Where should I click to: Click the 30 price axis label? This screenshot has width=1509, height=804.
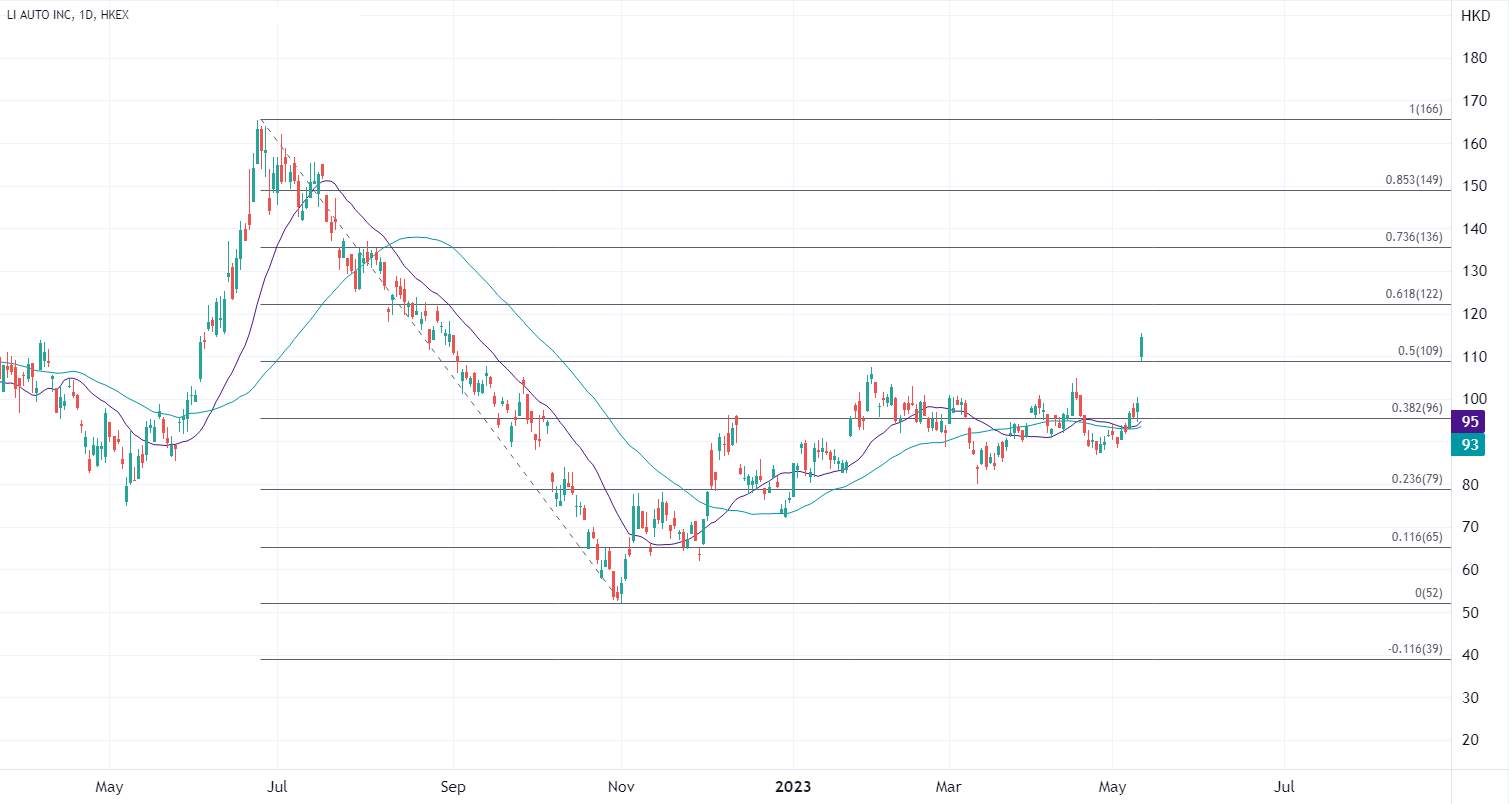click(x=1470, y=698)
